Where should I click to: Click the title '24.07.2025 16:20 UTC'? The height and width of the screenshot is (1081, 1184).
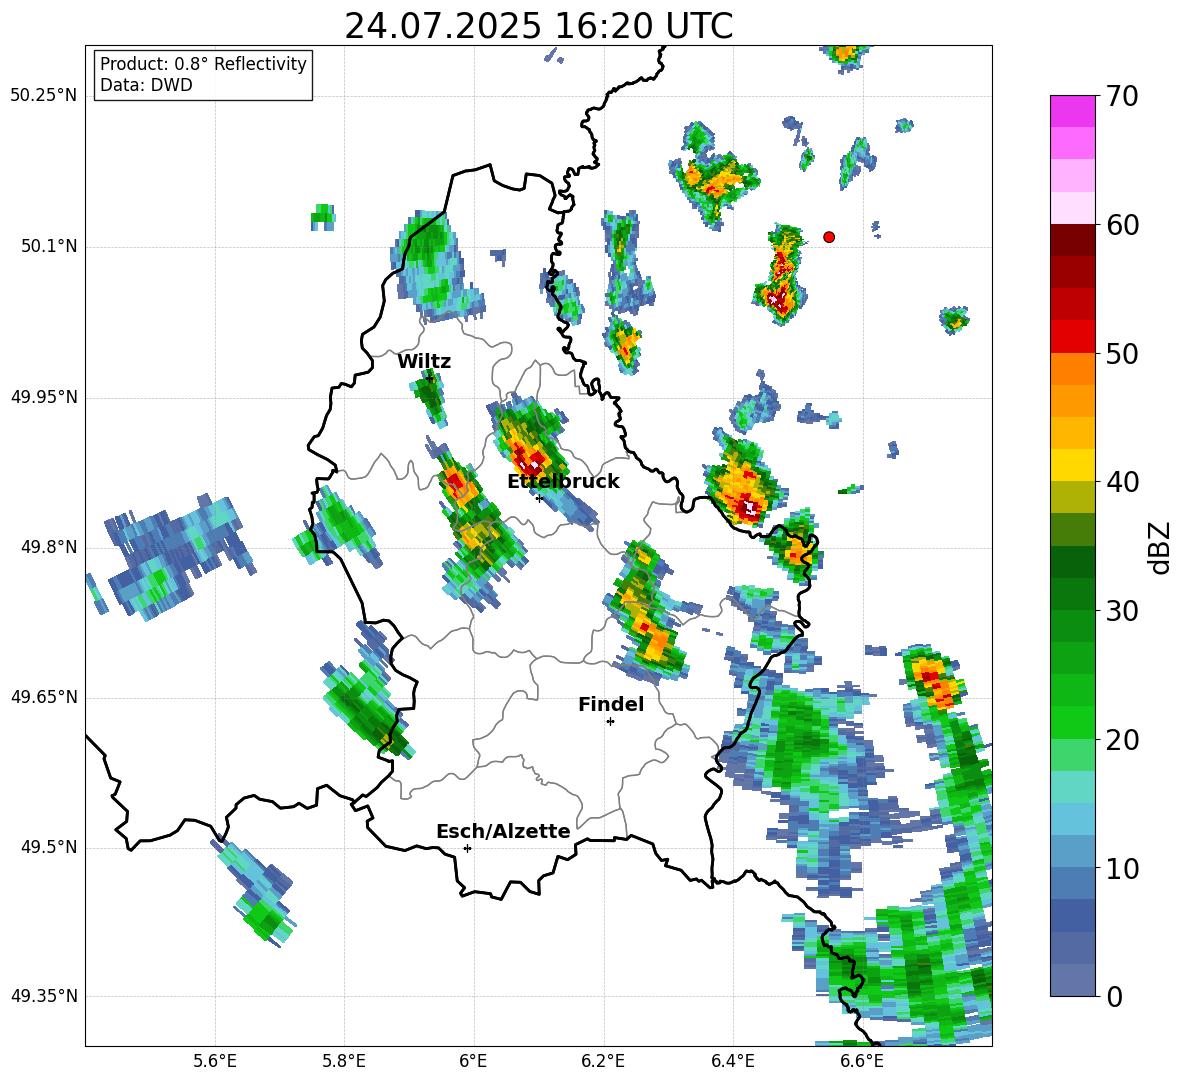click(538, 26)
